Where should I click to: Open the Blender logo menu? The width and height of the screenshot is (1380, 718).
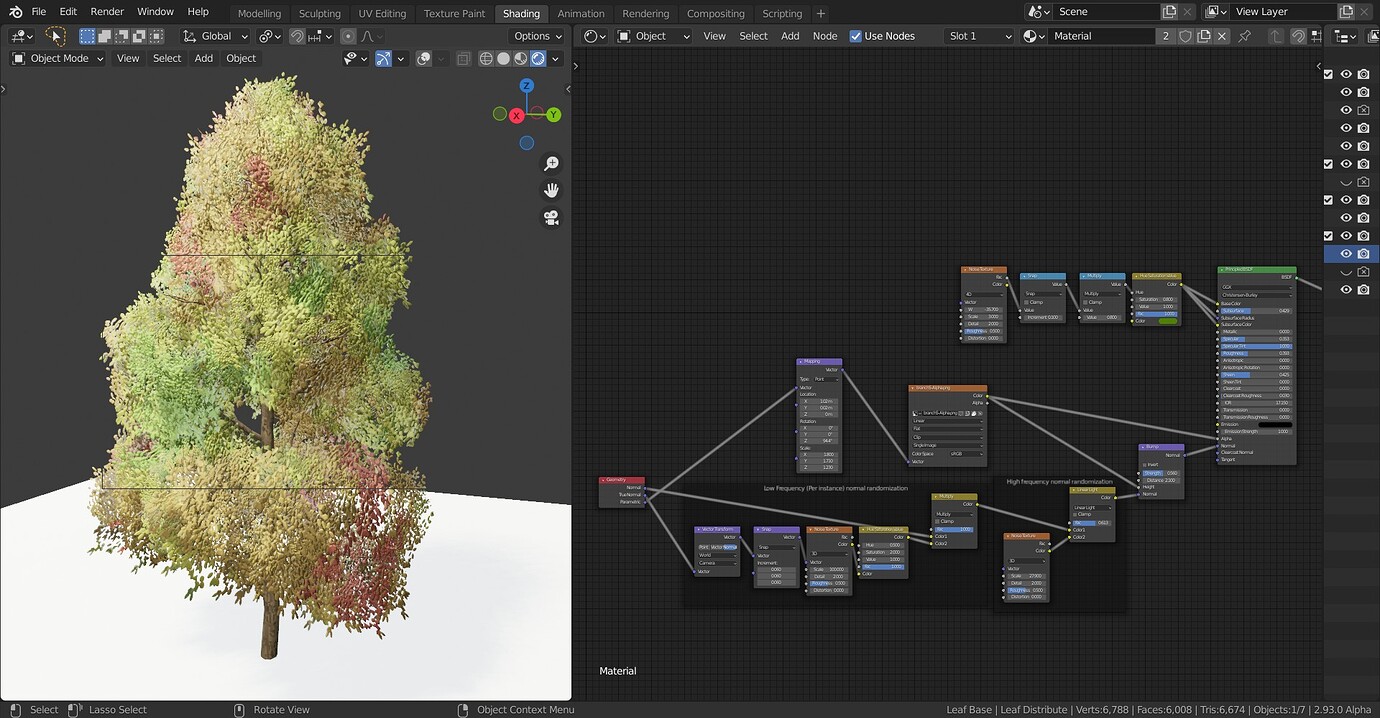15,12
